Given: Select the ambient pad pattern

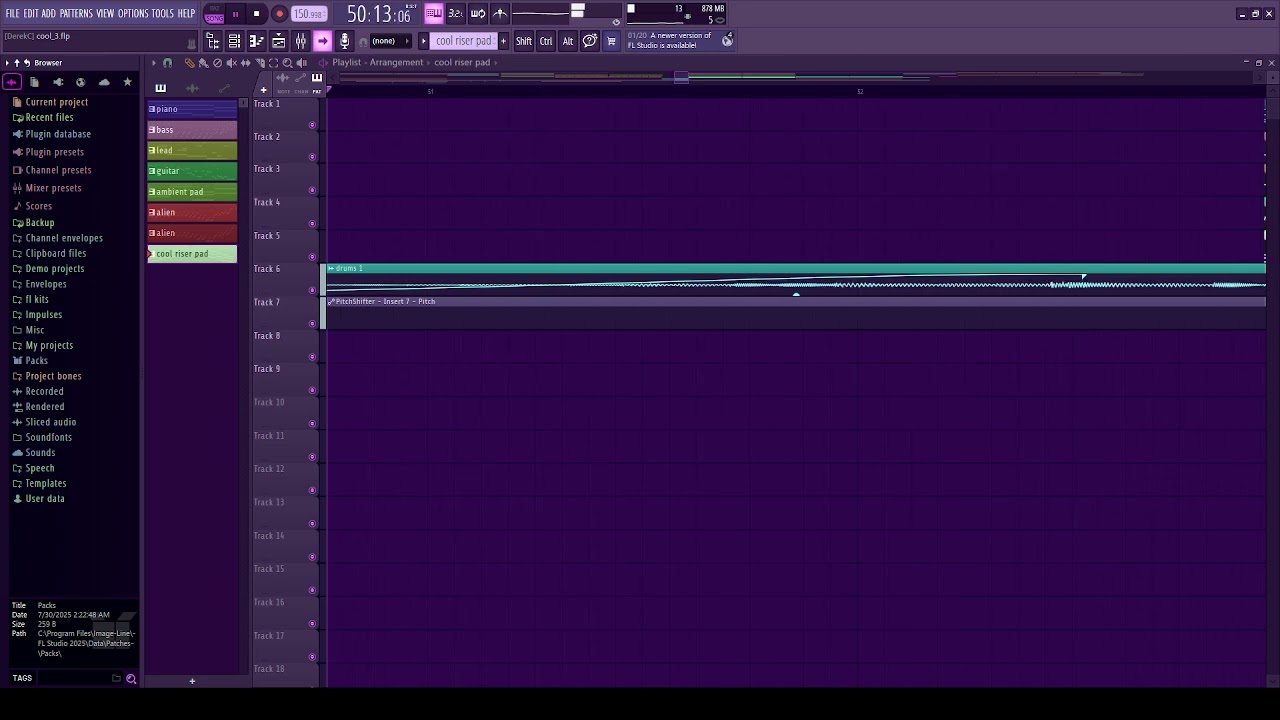Looking at the screenshot, I should [192, 192].
